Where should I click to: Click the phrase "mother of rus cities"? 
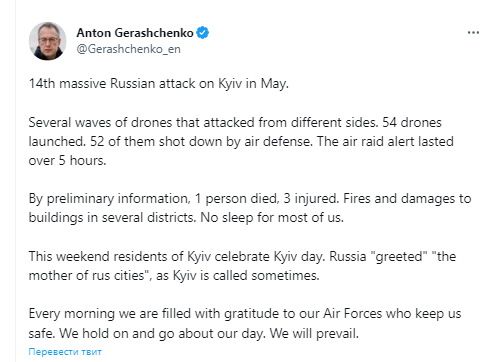click(86, 276)
